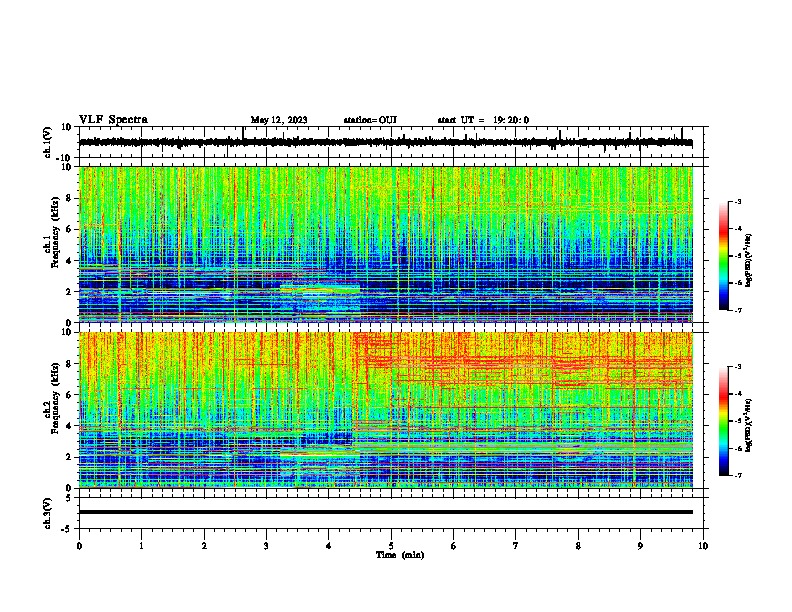Click time axis tick label "9"

click(x=640, y=546)
